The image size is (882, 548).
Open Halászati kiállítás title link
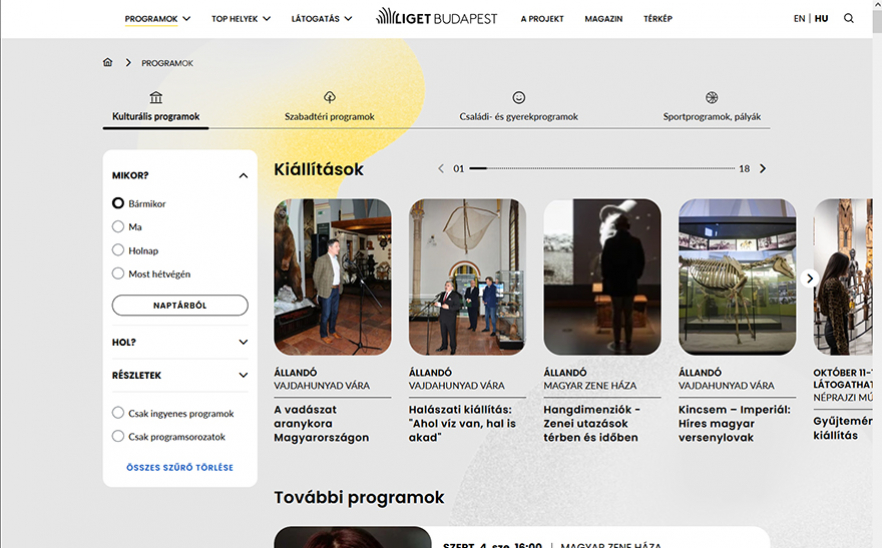pyautogui.click(x=462, y=423)
